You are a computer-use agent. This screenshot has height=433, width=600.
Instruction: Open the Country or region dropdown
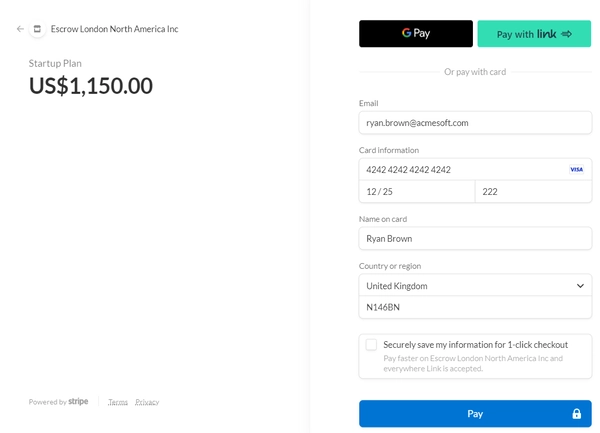tap(475, 286)
